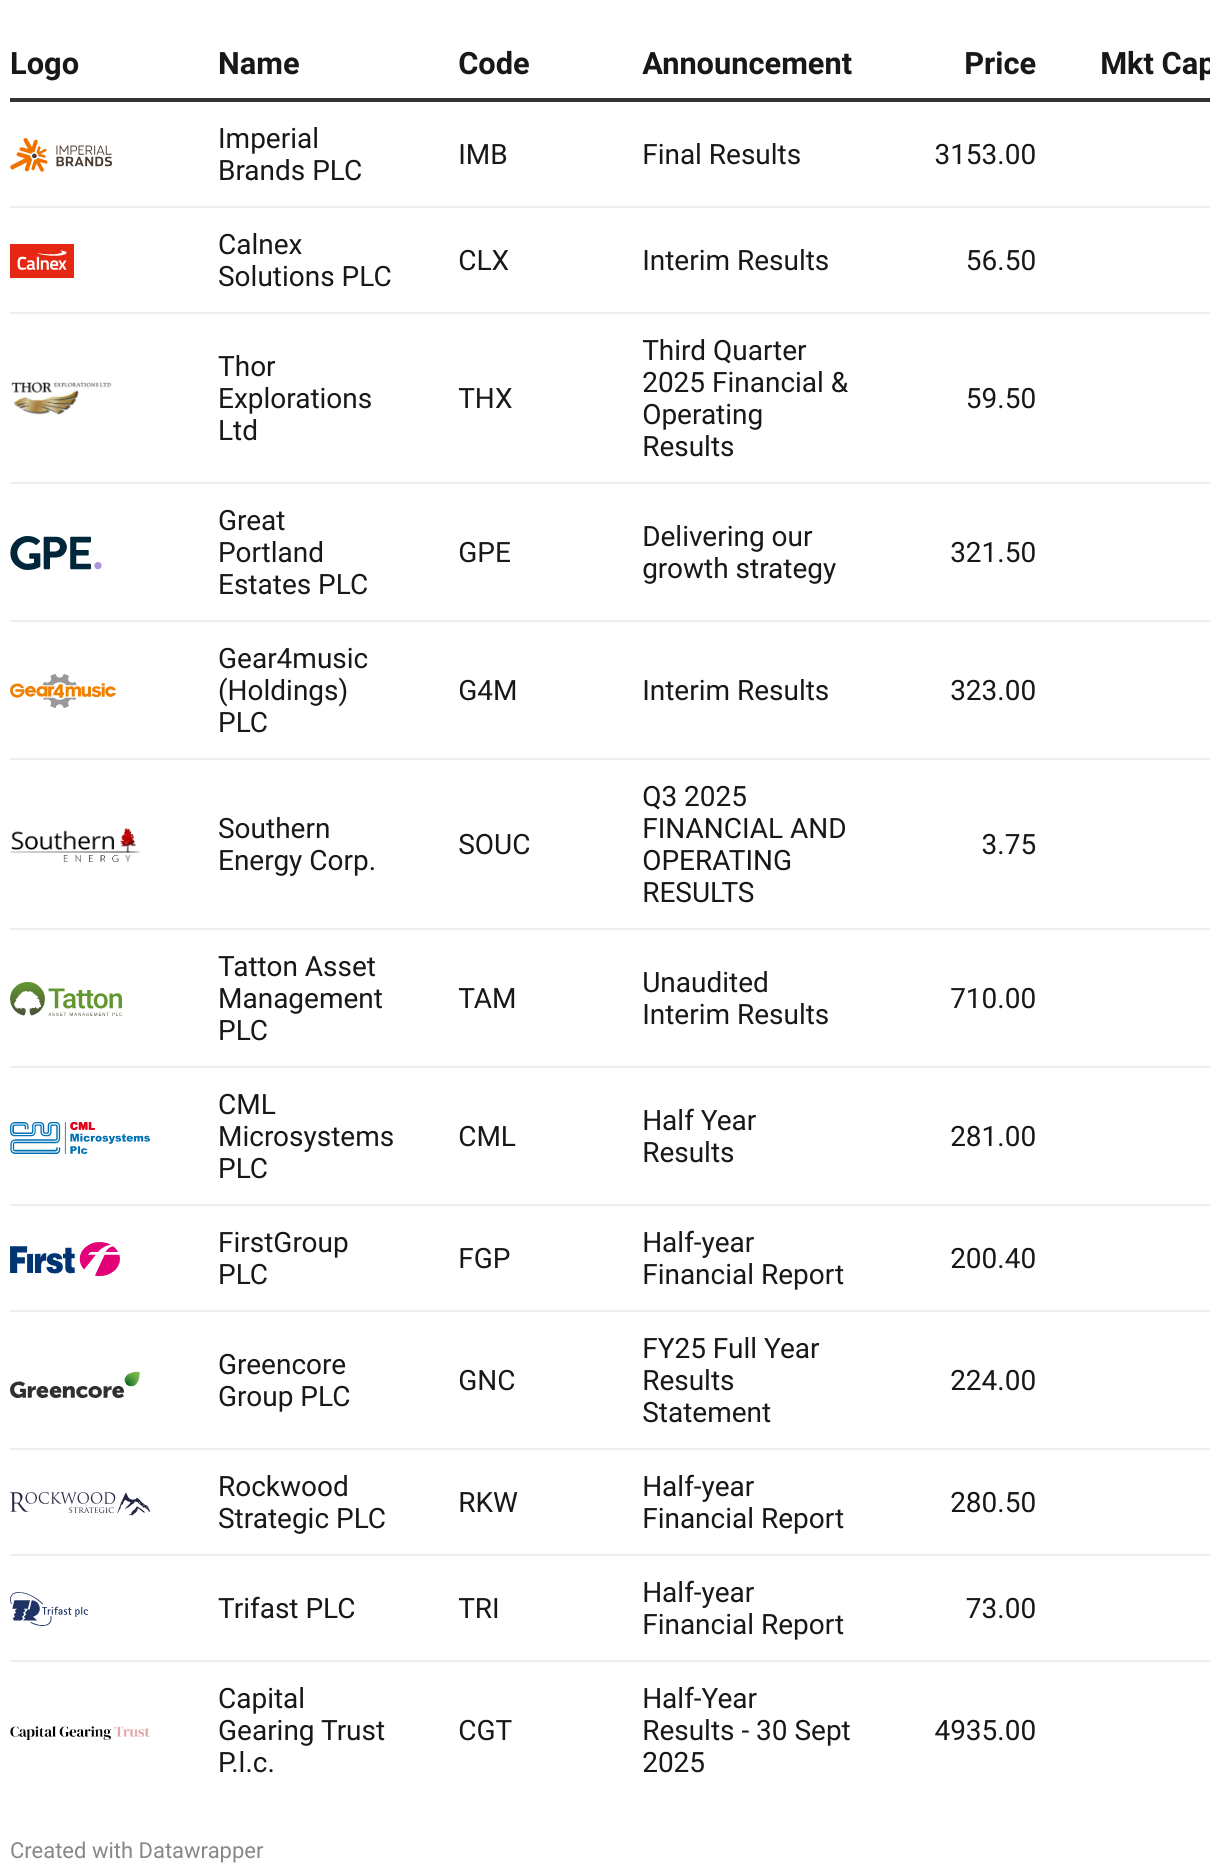Click the Imperial Brands logo
The image size is (1220, 1874).
click(x=61, y=155)
